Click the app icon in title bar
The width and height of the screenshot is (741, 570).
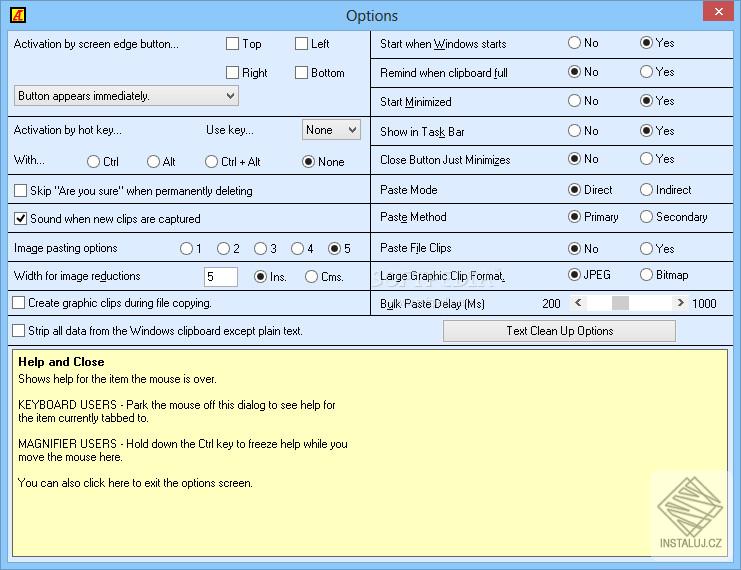click(17, 15)
